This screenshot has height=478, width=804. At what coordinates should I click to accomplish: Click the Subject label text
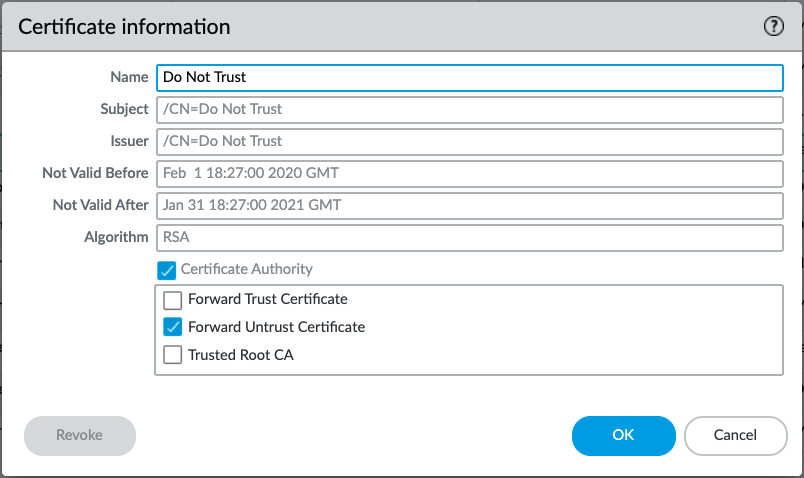point(123,109)
